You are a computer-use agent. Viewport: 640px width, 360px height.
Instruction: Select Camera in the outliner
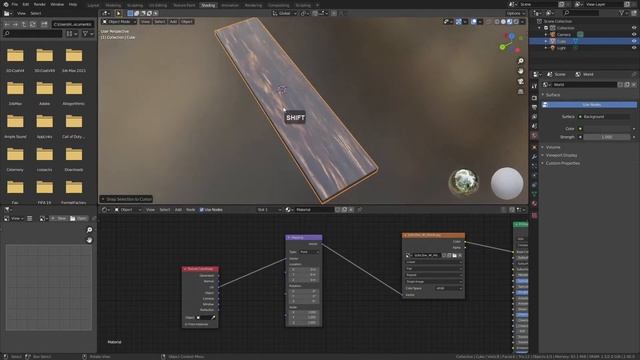pyautogui.click(x=564, y=35)
